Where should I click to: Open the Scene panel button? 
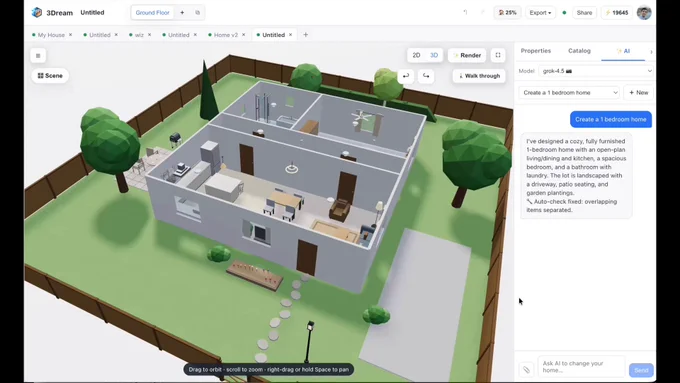coord(50,75)
